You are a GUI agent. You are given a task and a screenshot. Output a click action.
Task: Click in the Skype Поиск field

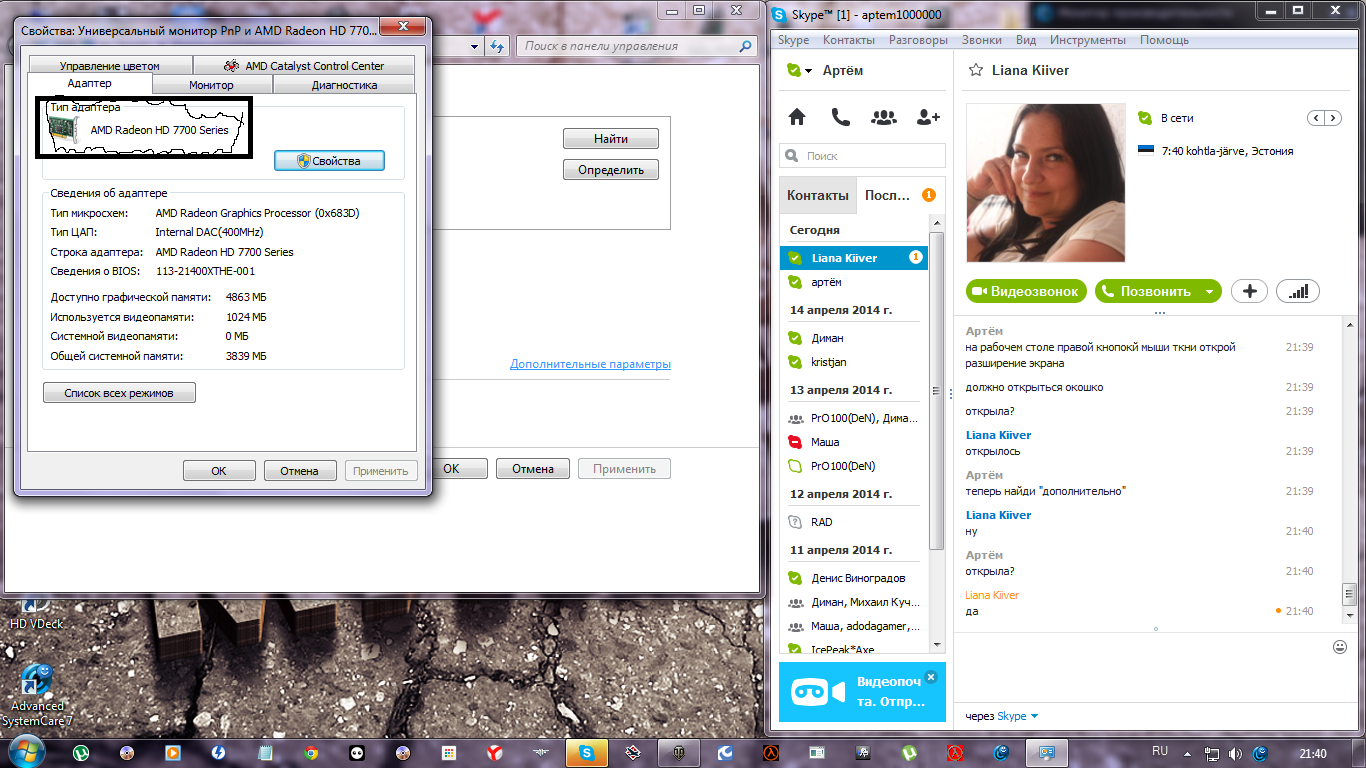tap(862, 156)
